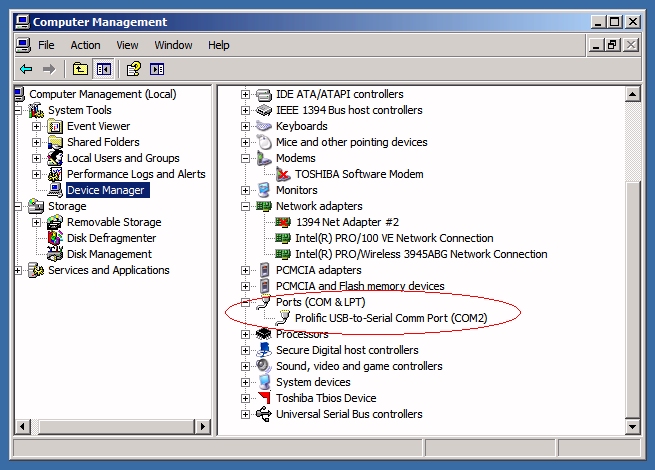The width and height of the screenshot is (655, 470).
Task: Click the Toshiba Tbios Device red icon
Action: click(264, 398)
